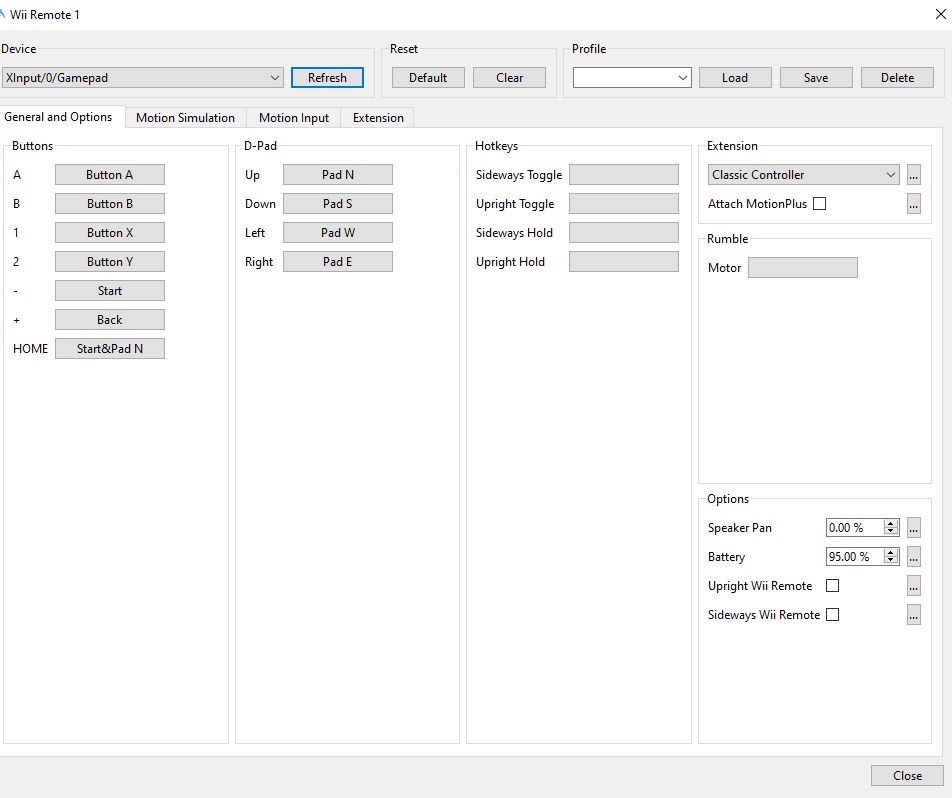Remap D-Pad Right bound to Pad E

(338, 262)
